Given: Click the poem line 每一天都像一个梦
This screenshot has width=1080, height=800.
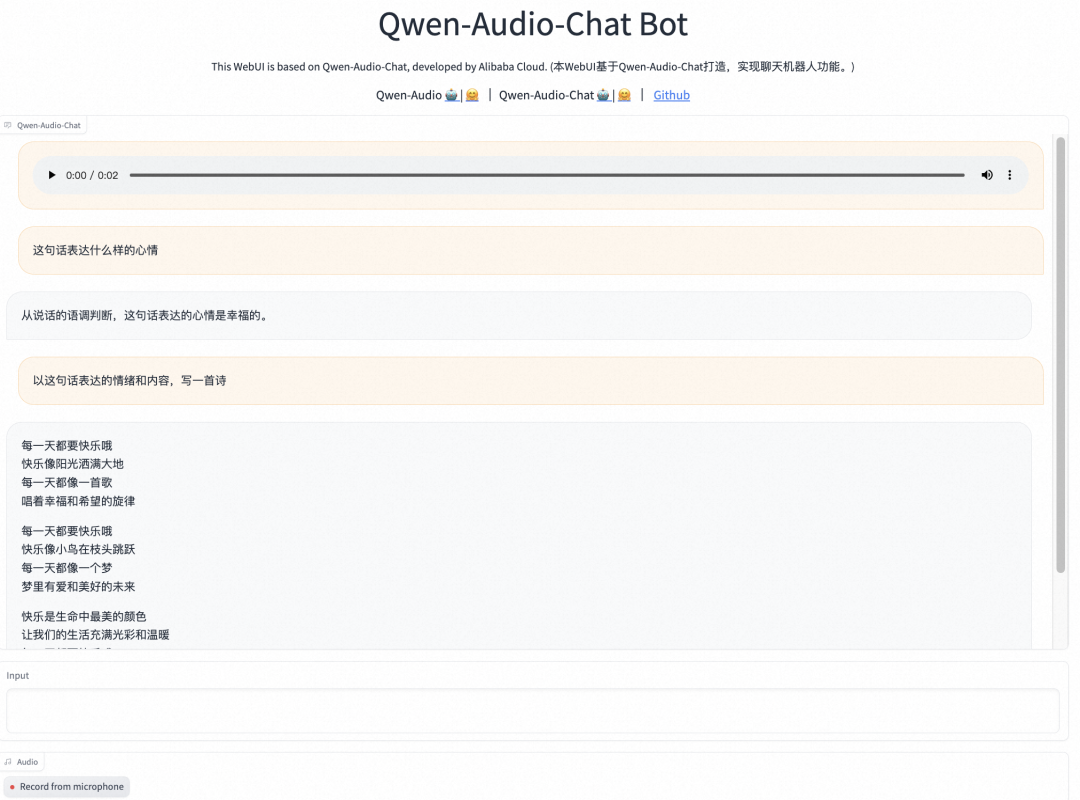Looking at the screenshot, I should (67, 568).
